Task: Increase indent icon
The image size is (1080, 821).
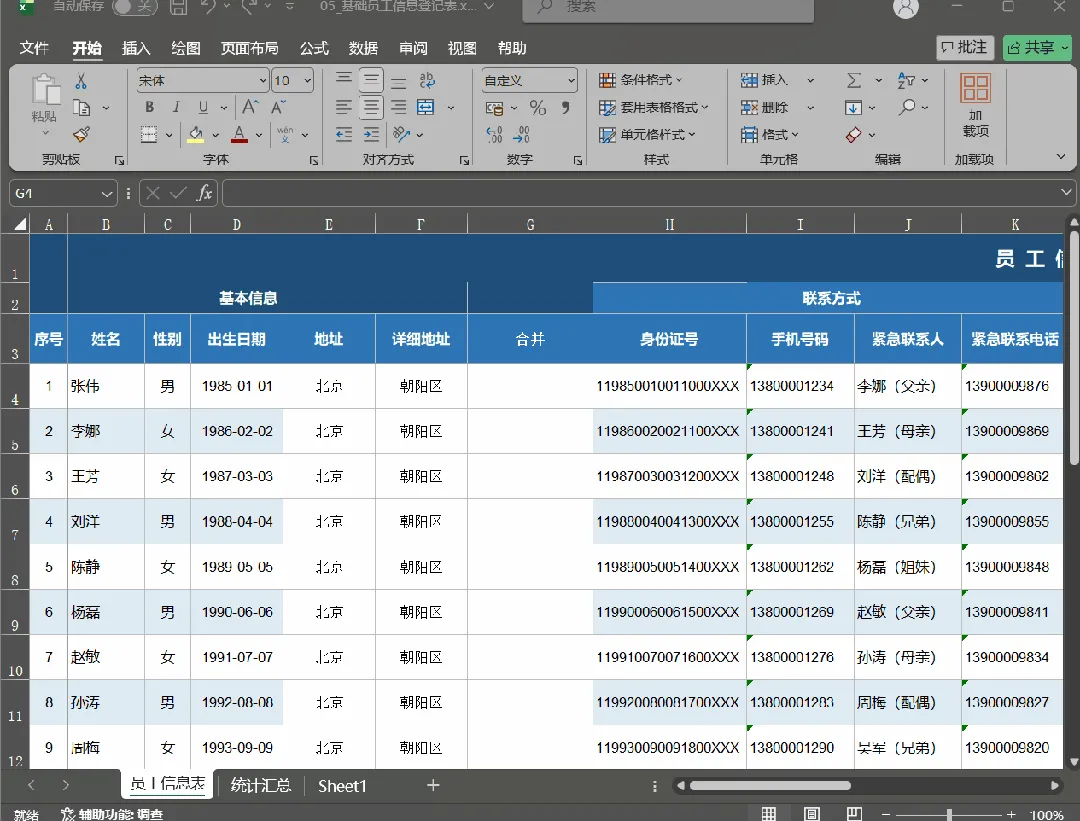Action: 371,134
